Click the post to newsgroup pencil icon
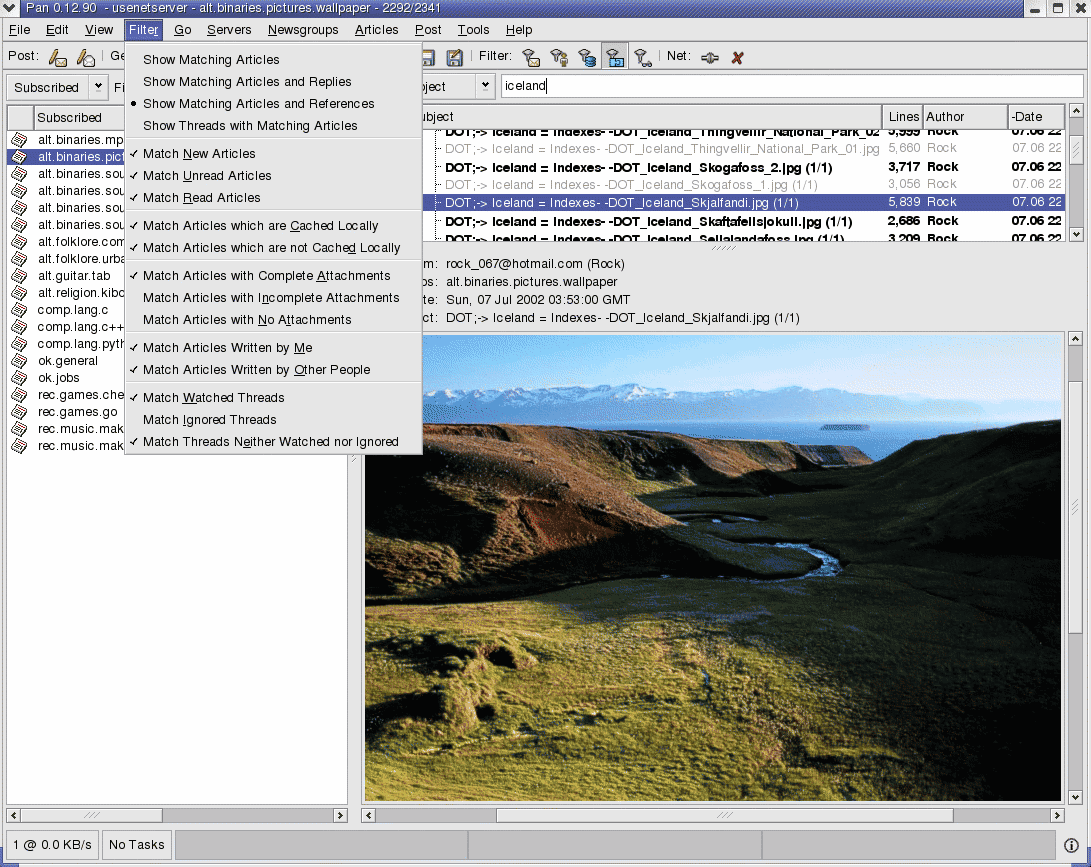 [58, 57]
